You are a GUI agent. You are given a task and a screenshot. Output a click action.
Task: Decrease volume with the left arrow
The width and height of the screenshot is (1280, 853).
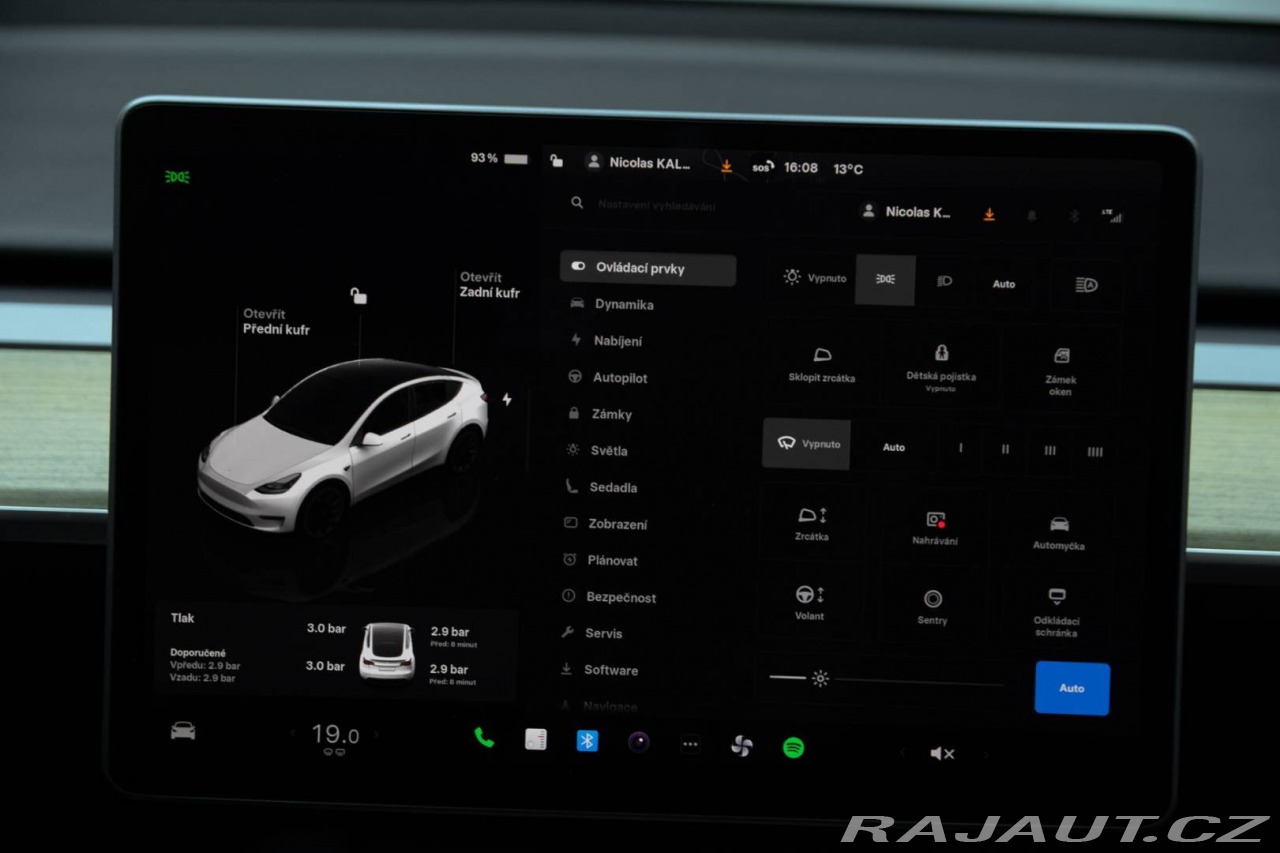pos(902,753)
